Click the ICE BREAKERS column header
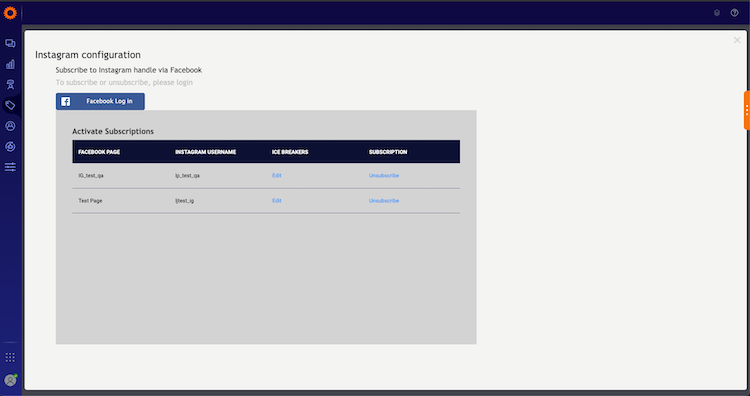Viewport: 750px width, 396px height. (290, 152)
